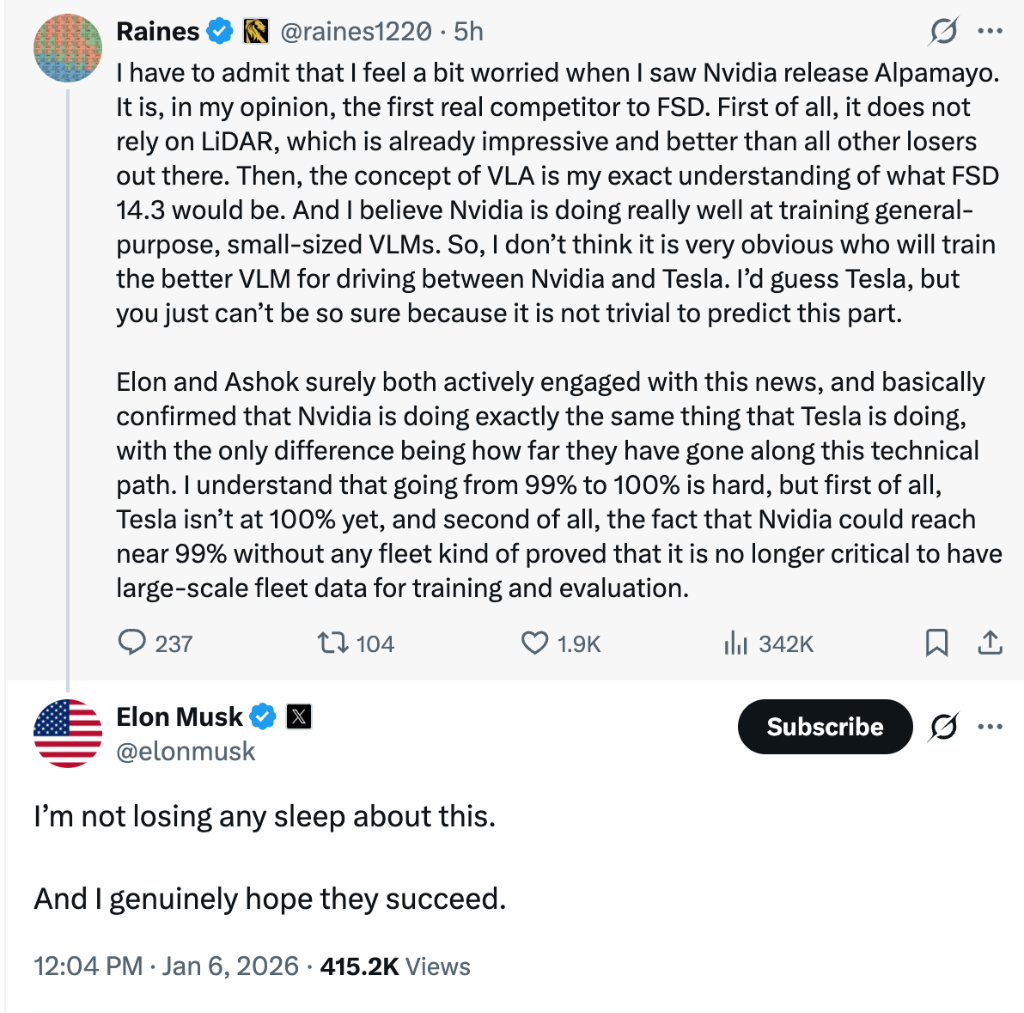Open Raines' profile picture
Screen dimensions: 1024x1013
(68, 48)
